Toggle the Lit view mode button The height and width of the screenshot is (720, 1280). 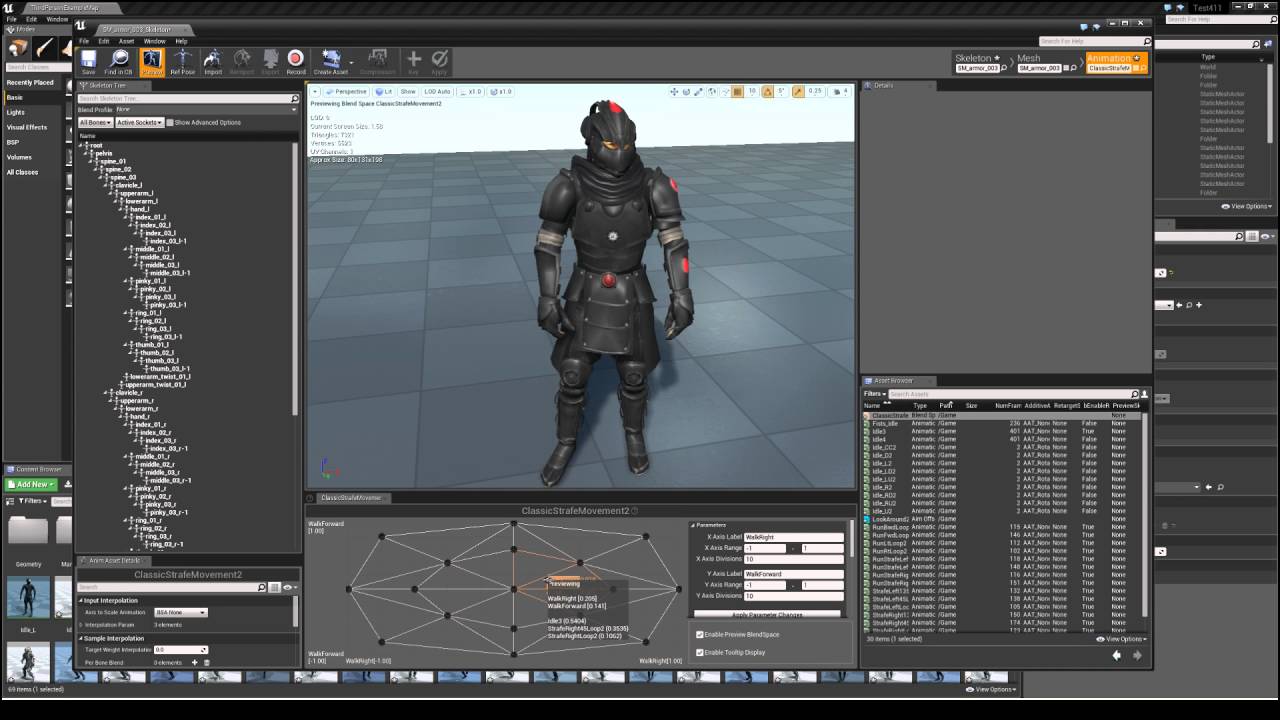coord(383,92)
